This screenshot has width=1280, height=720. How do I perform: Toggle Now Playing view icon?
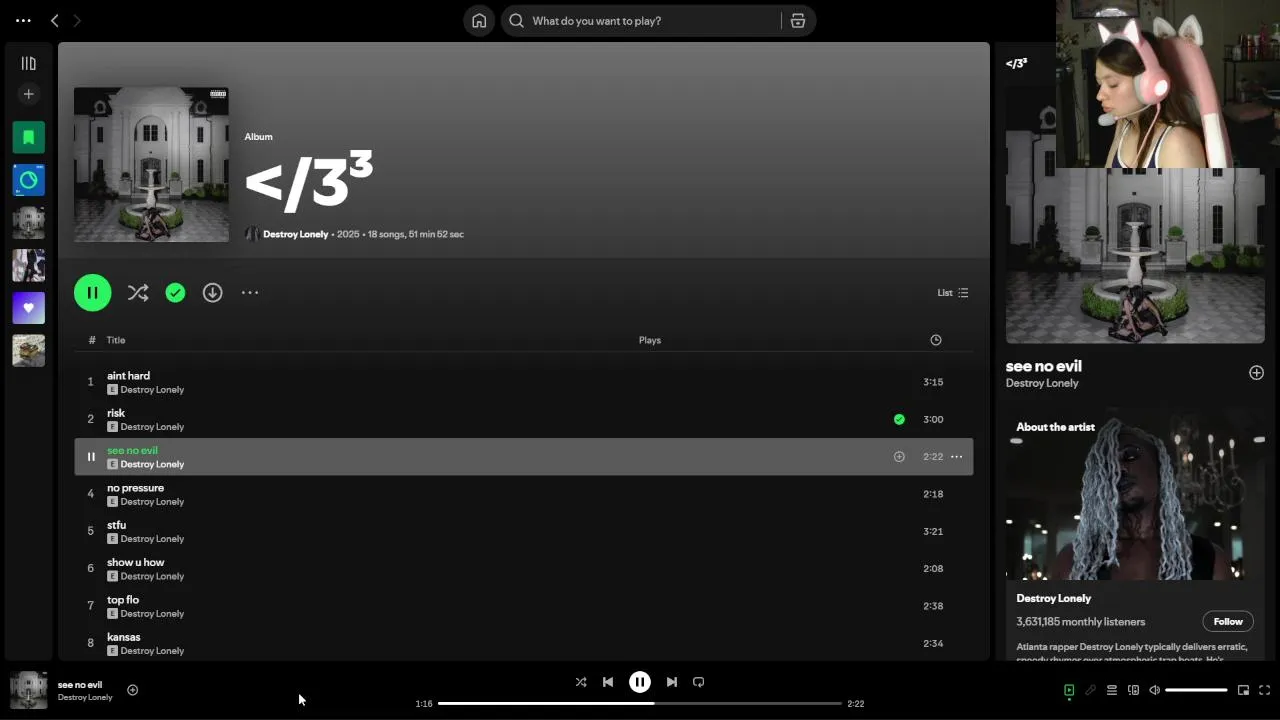[1069, 690]
